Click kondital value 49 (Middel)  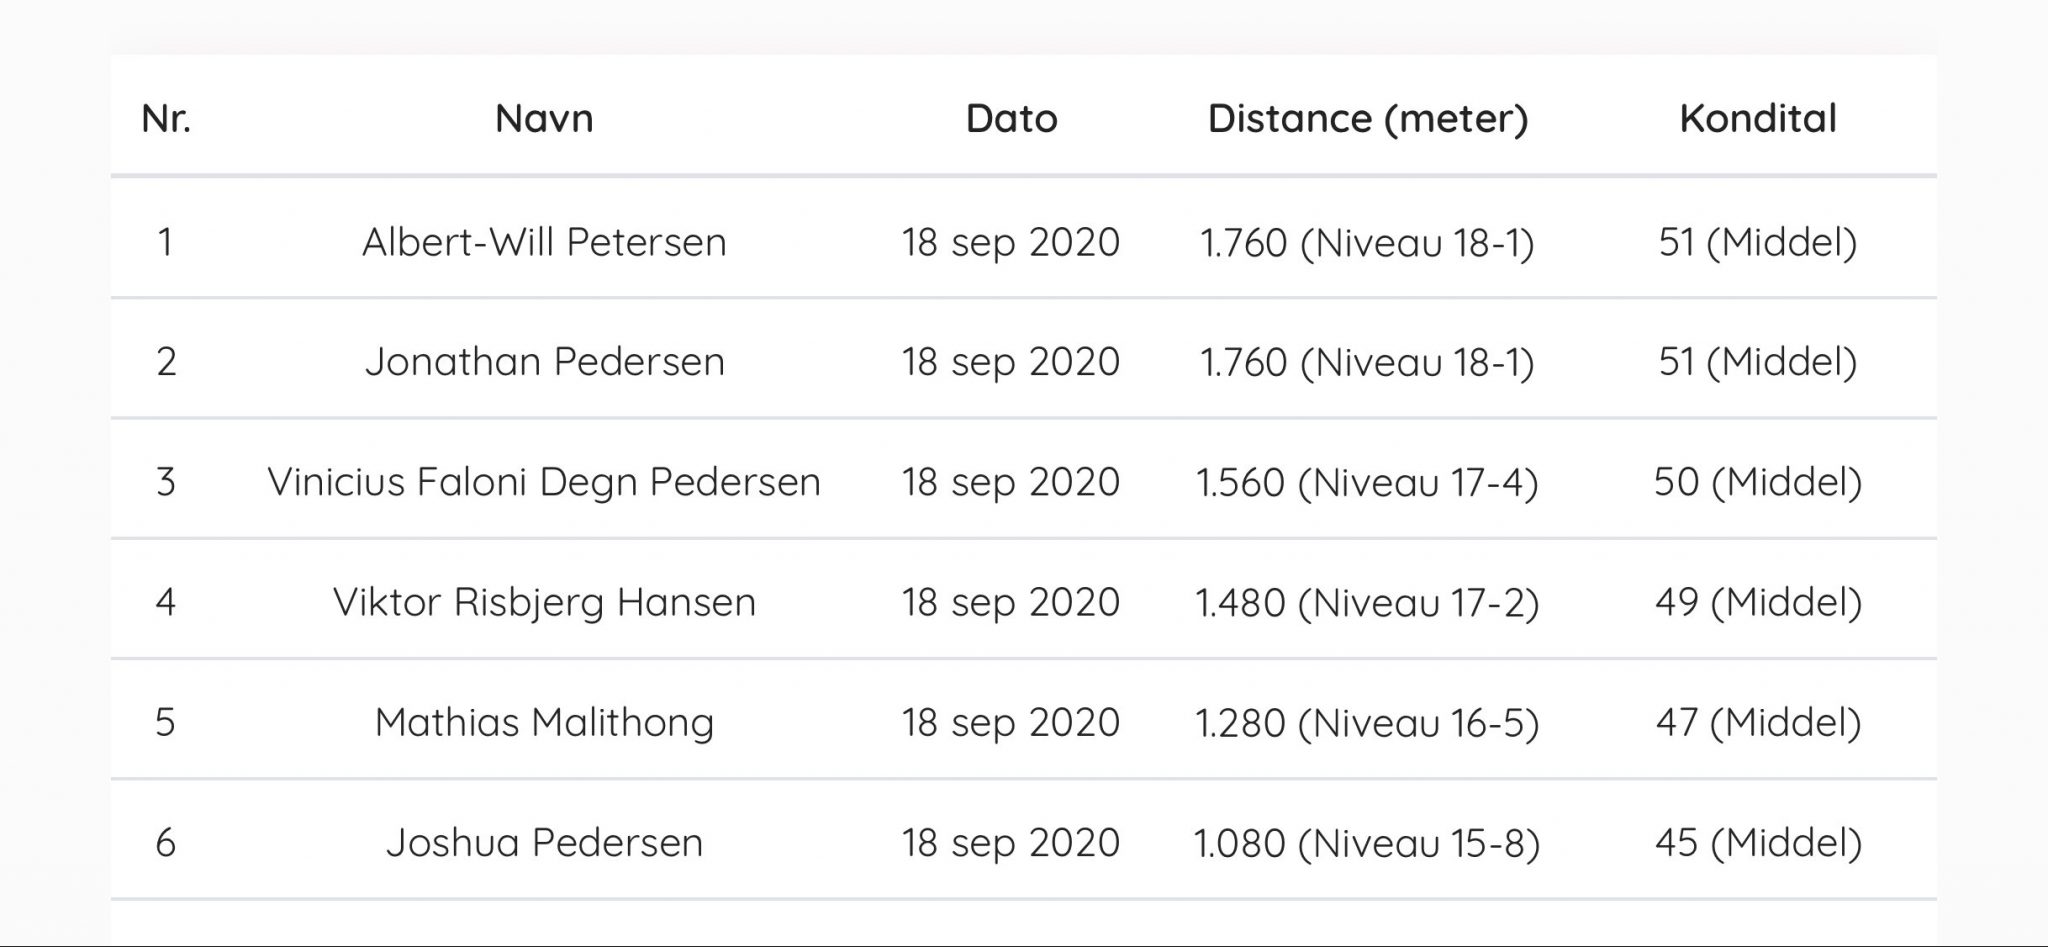(1758, 602)
